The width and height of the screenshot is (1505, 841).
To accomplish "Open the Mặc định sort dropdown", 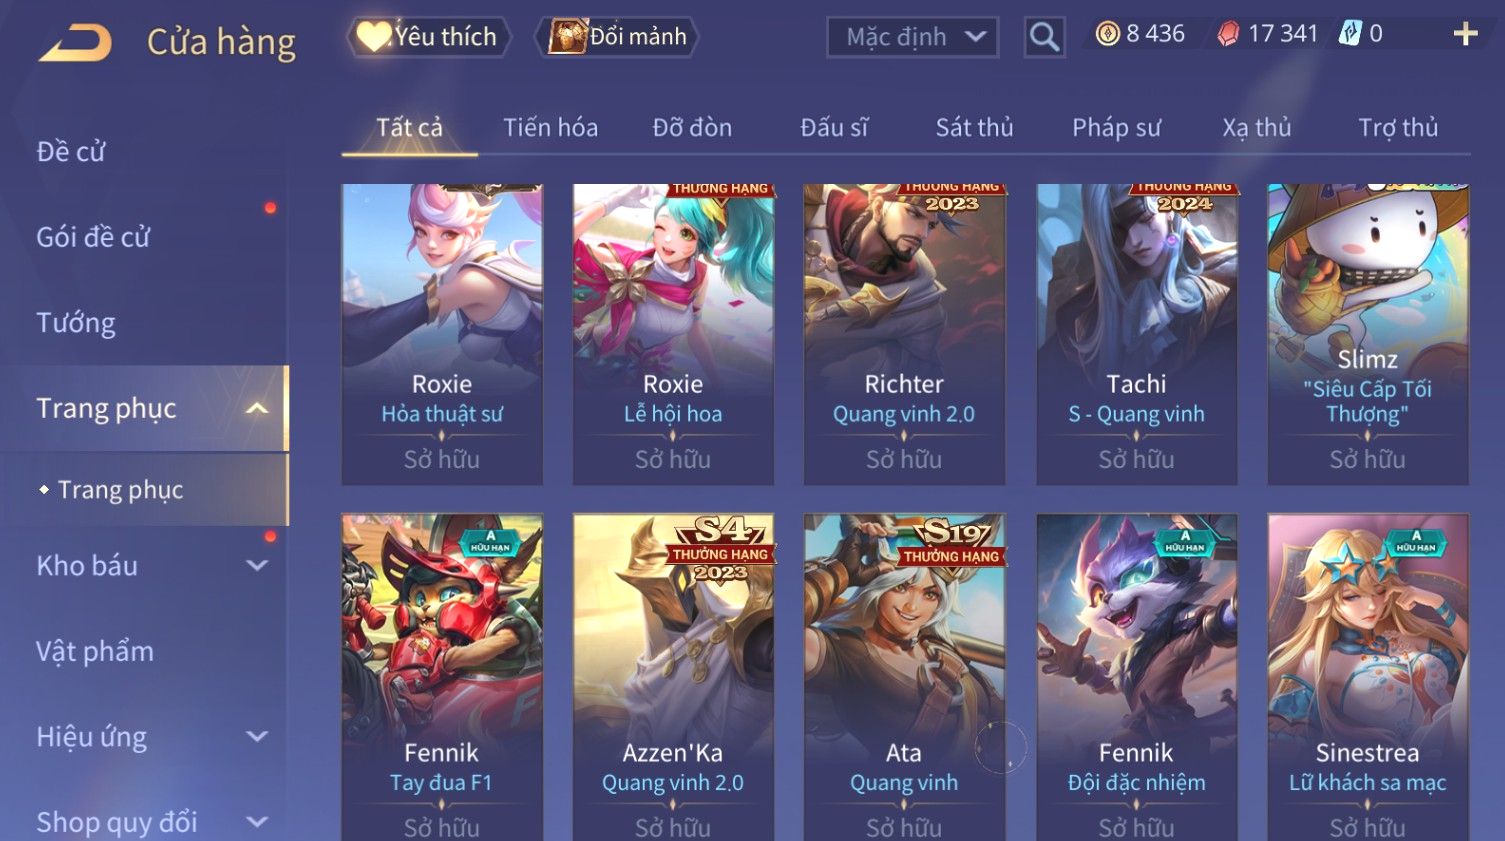I will pos(912,38).
